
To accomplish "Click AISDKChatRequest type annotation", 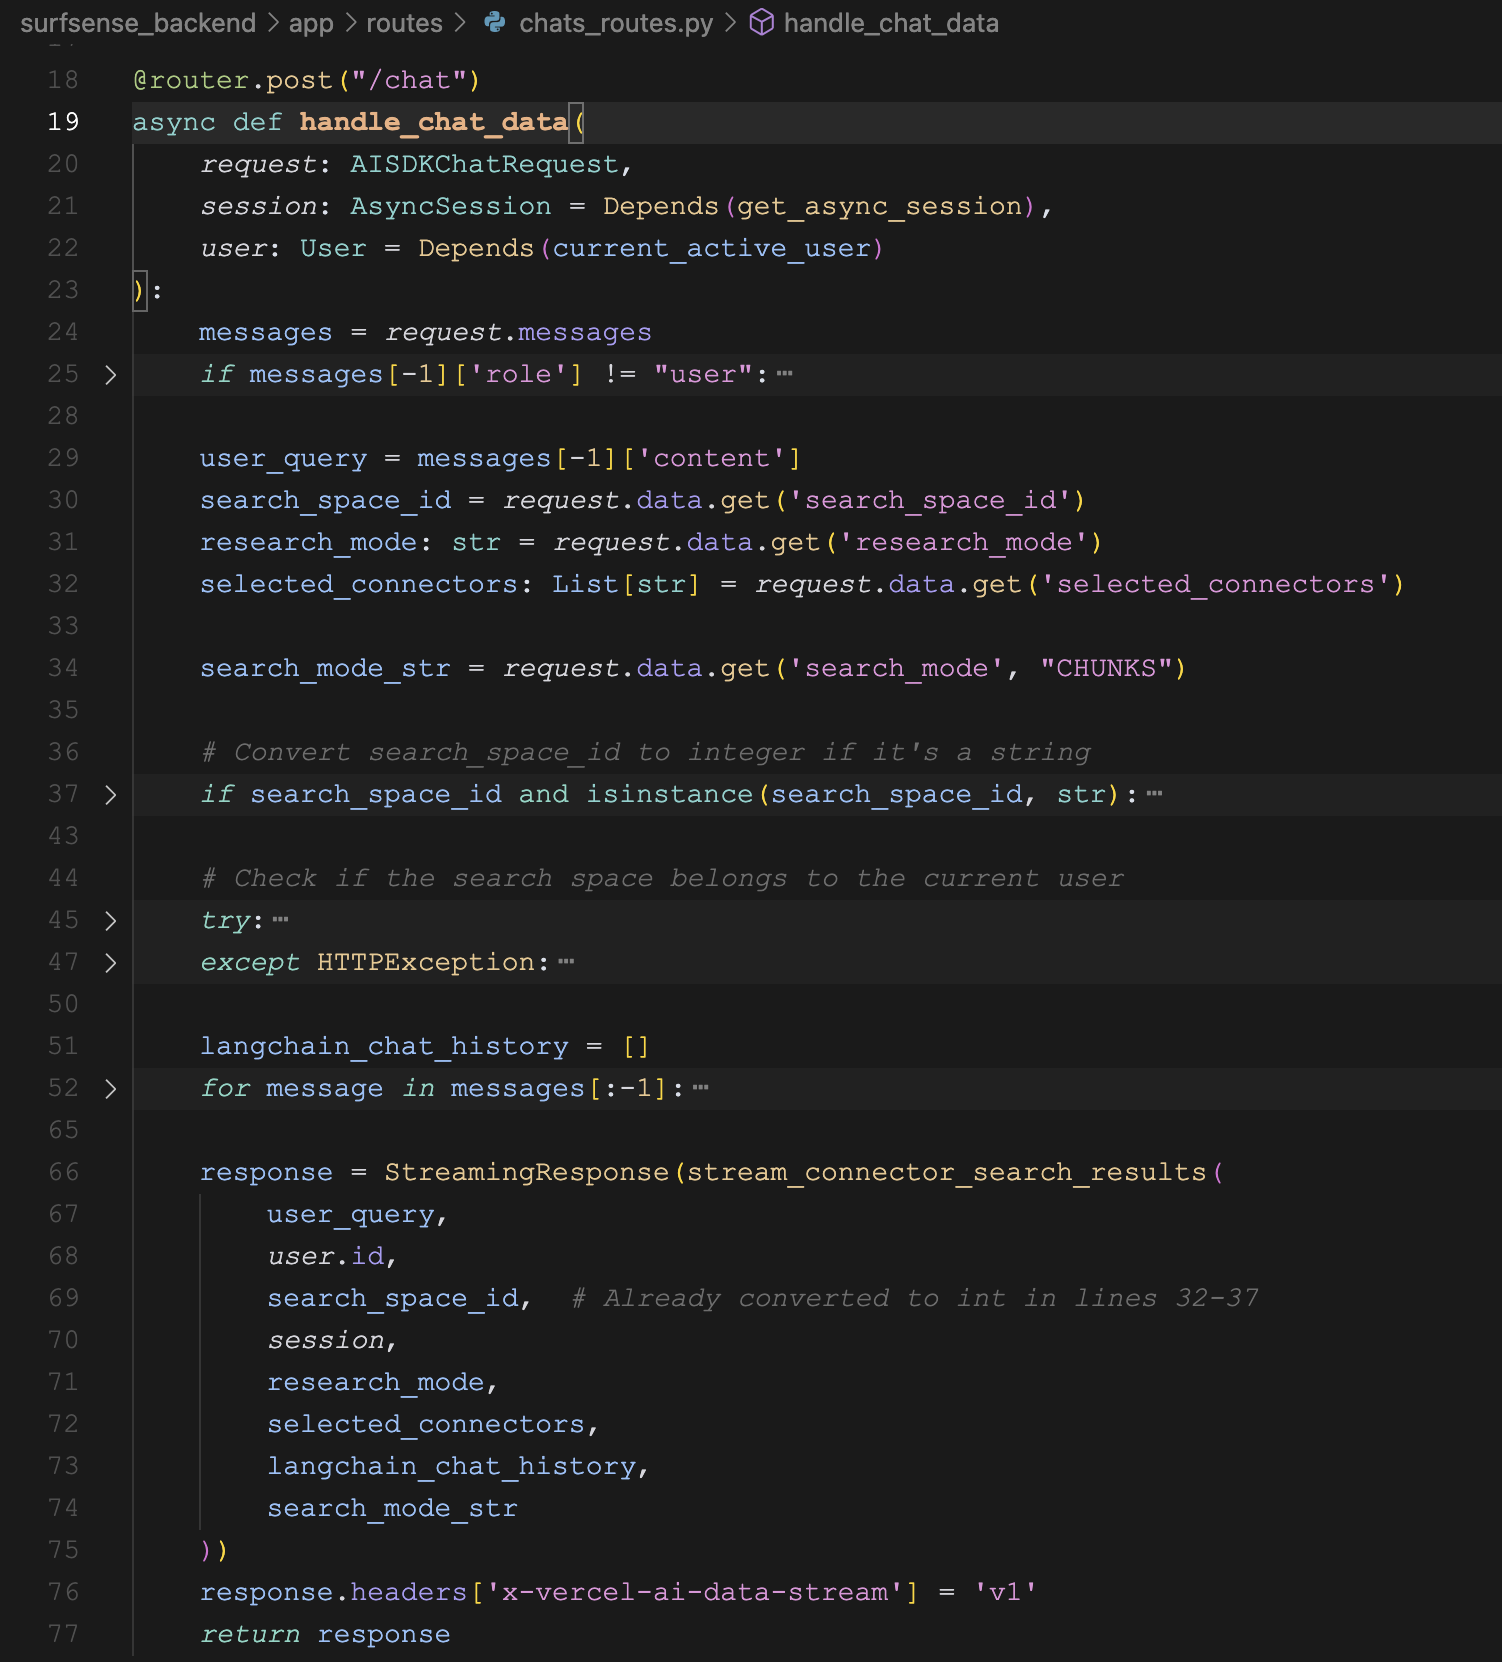I will [484, 164].
